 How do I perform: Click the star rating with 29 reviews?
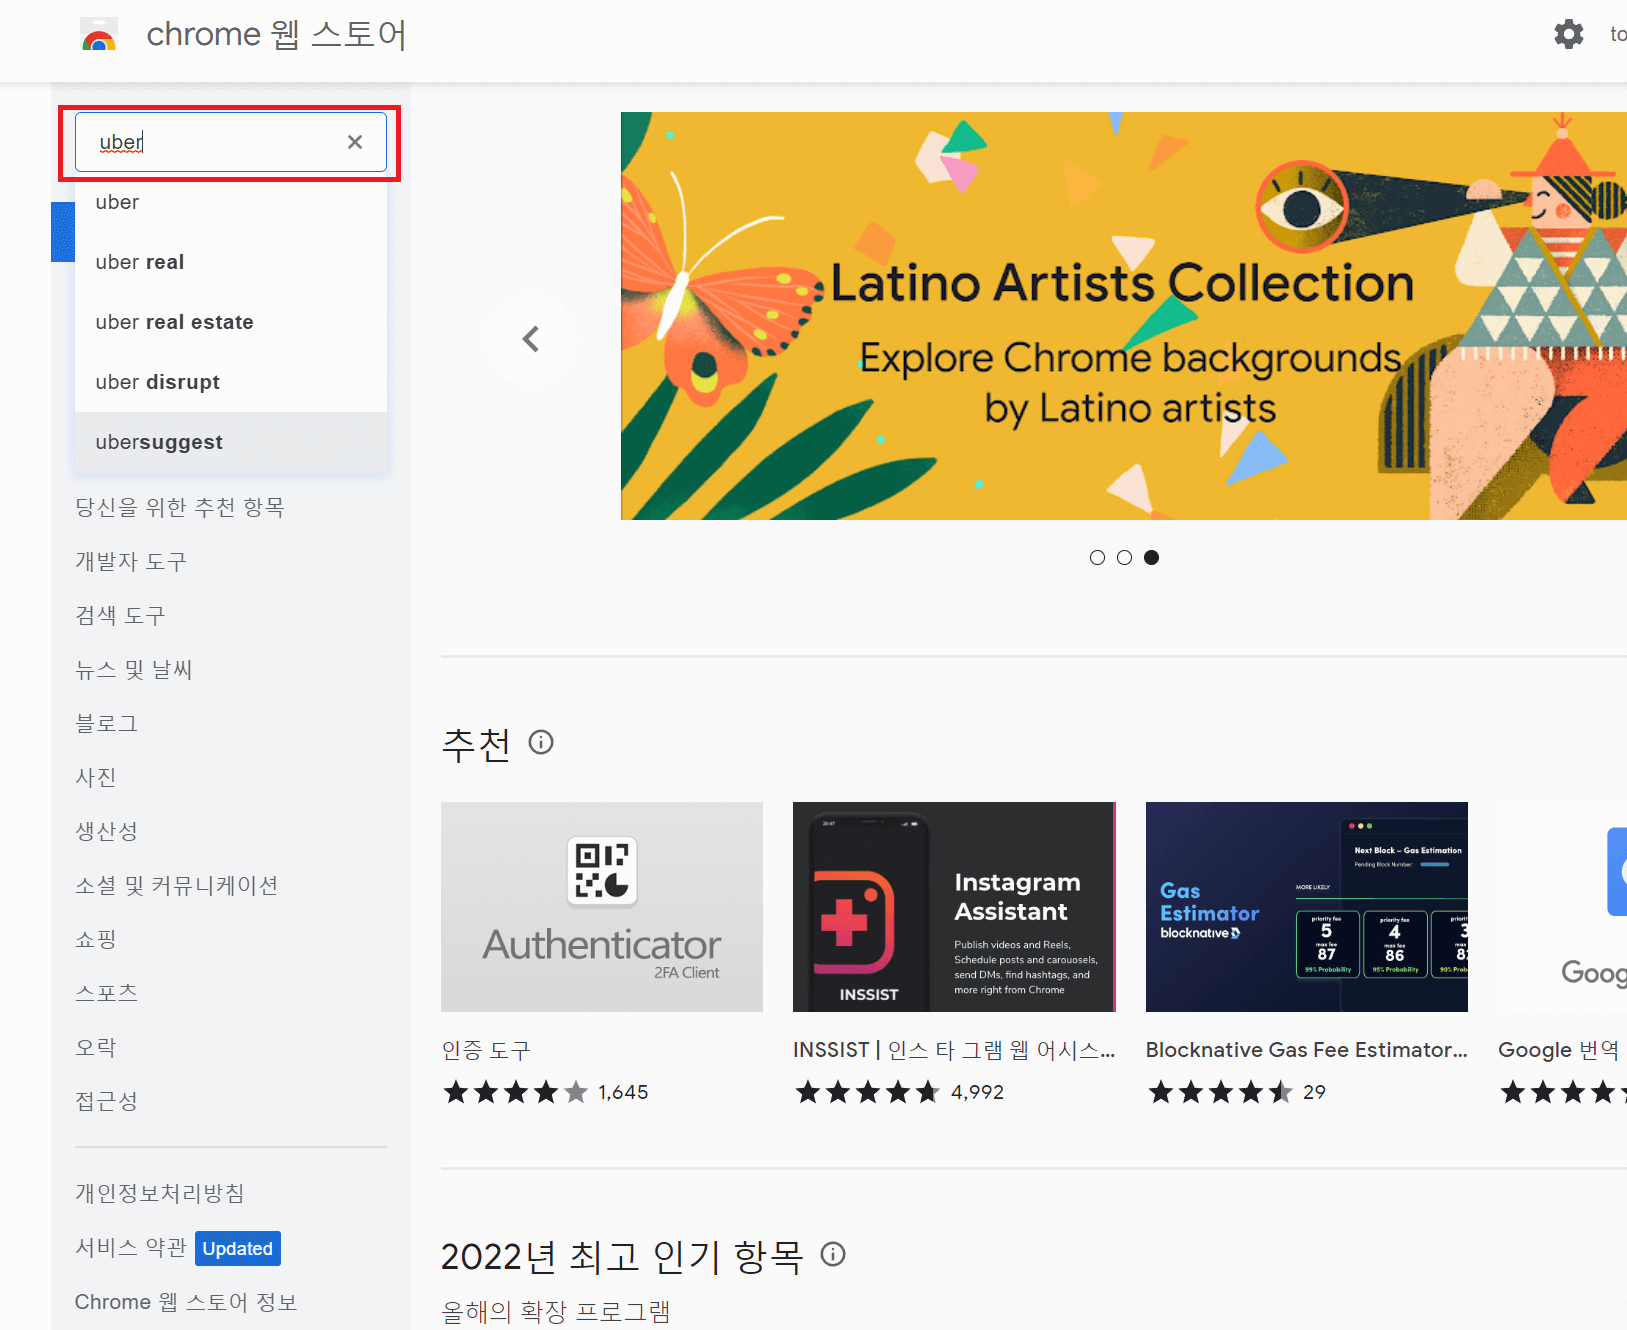click(1221, 1092)
